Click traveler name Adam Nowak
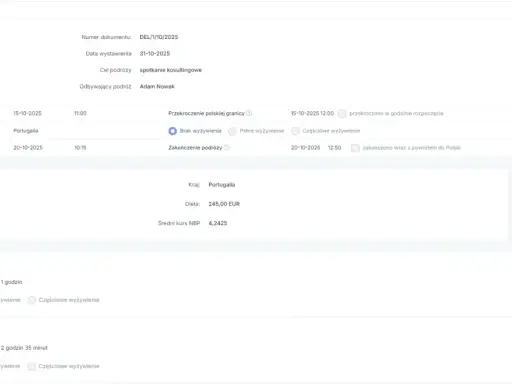 (x=157, y=86)
